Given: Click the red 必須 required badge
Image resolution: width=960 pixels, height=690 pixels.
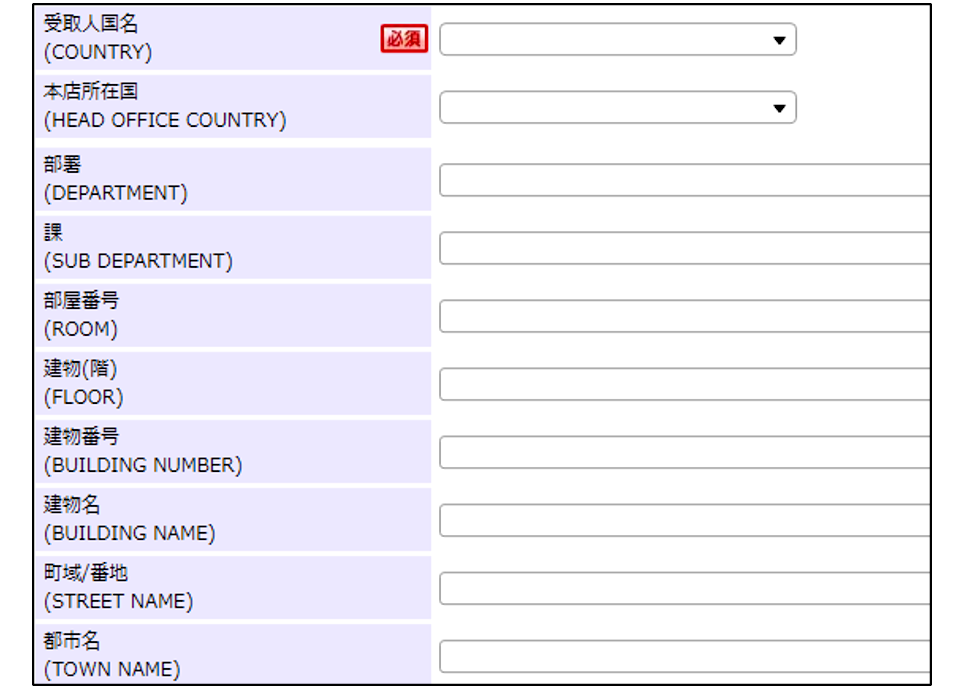Looking at the screenshot, I should pos(404,39).
